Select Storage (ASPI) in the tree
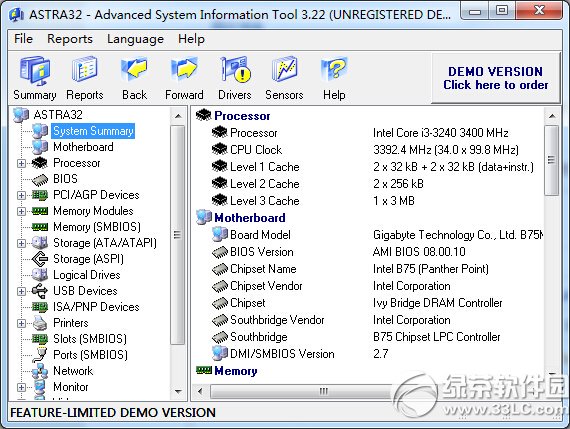The height and width of the screenshot is (429, 570). coord(88,259)
